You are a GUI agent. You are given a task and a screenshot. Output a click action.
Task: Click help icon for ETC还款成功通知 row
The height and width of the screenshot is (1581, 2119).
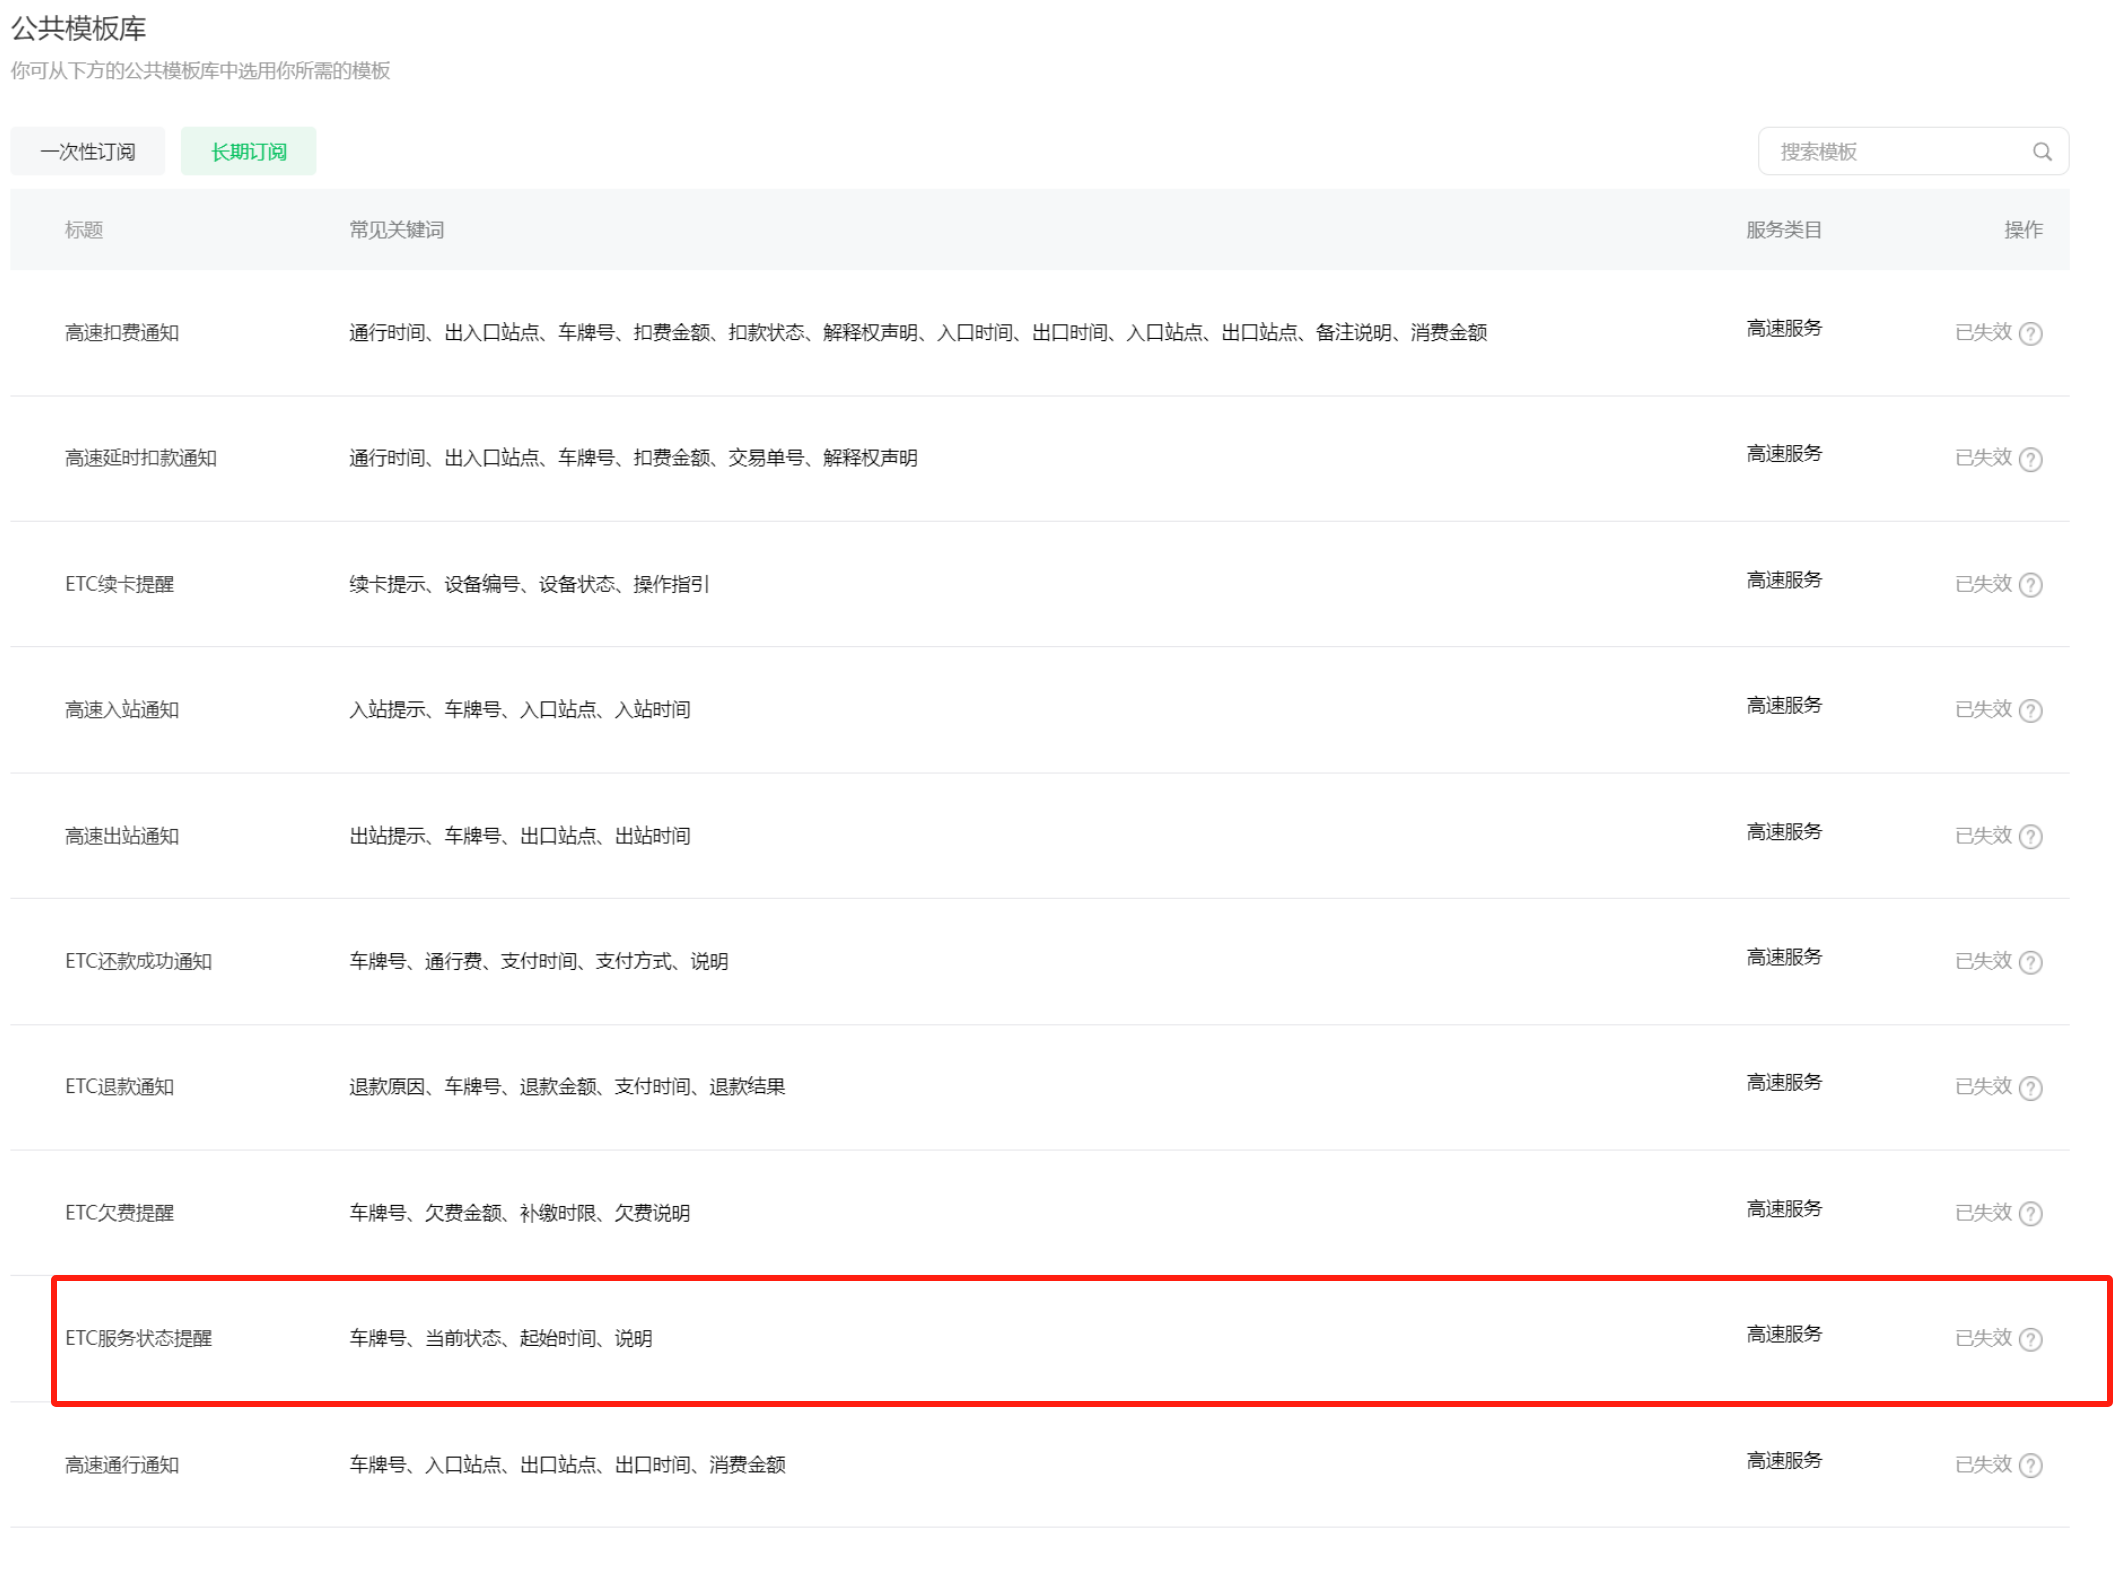click(x=2029, y=962)
